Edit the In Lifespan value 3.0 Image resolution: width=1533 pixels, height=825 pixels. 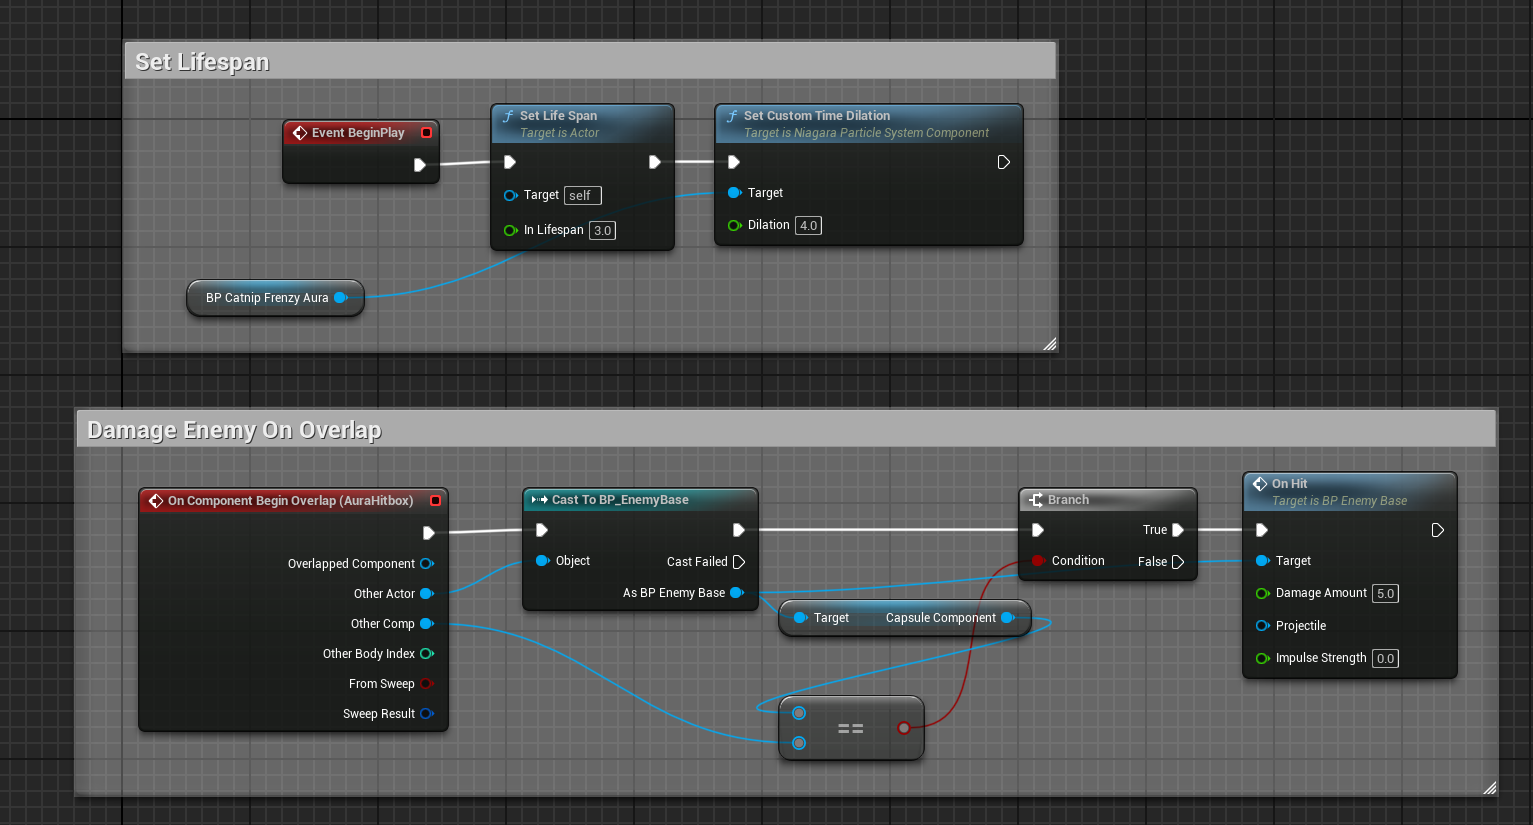pos(602,230)
